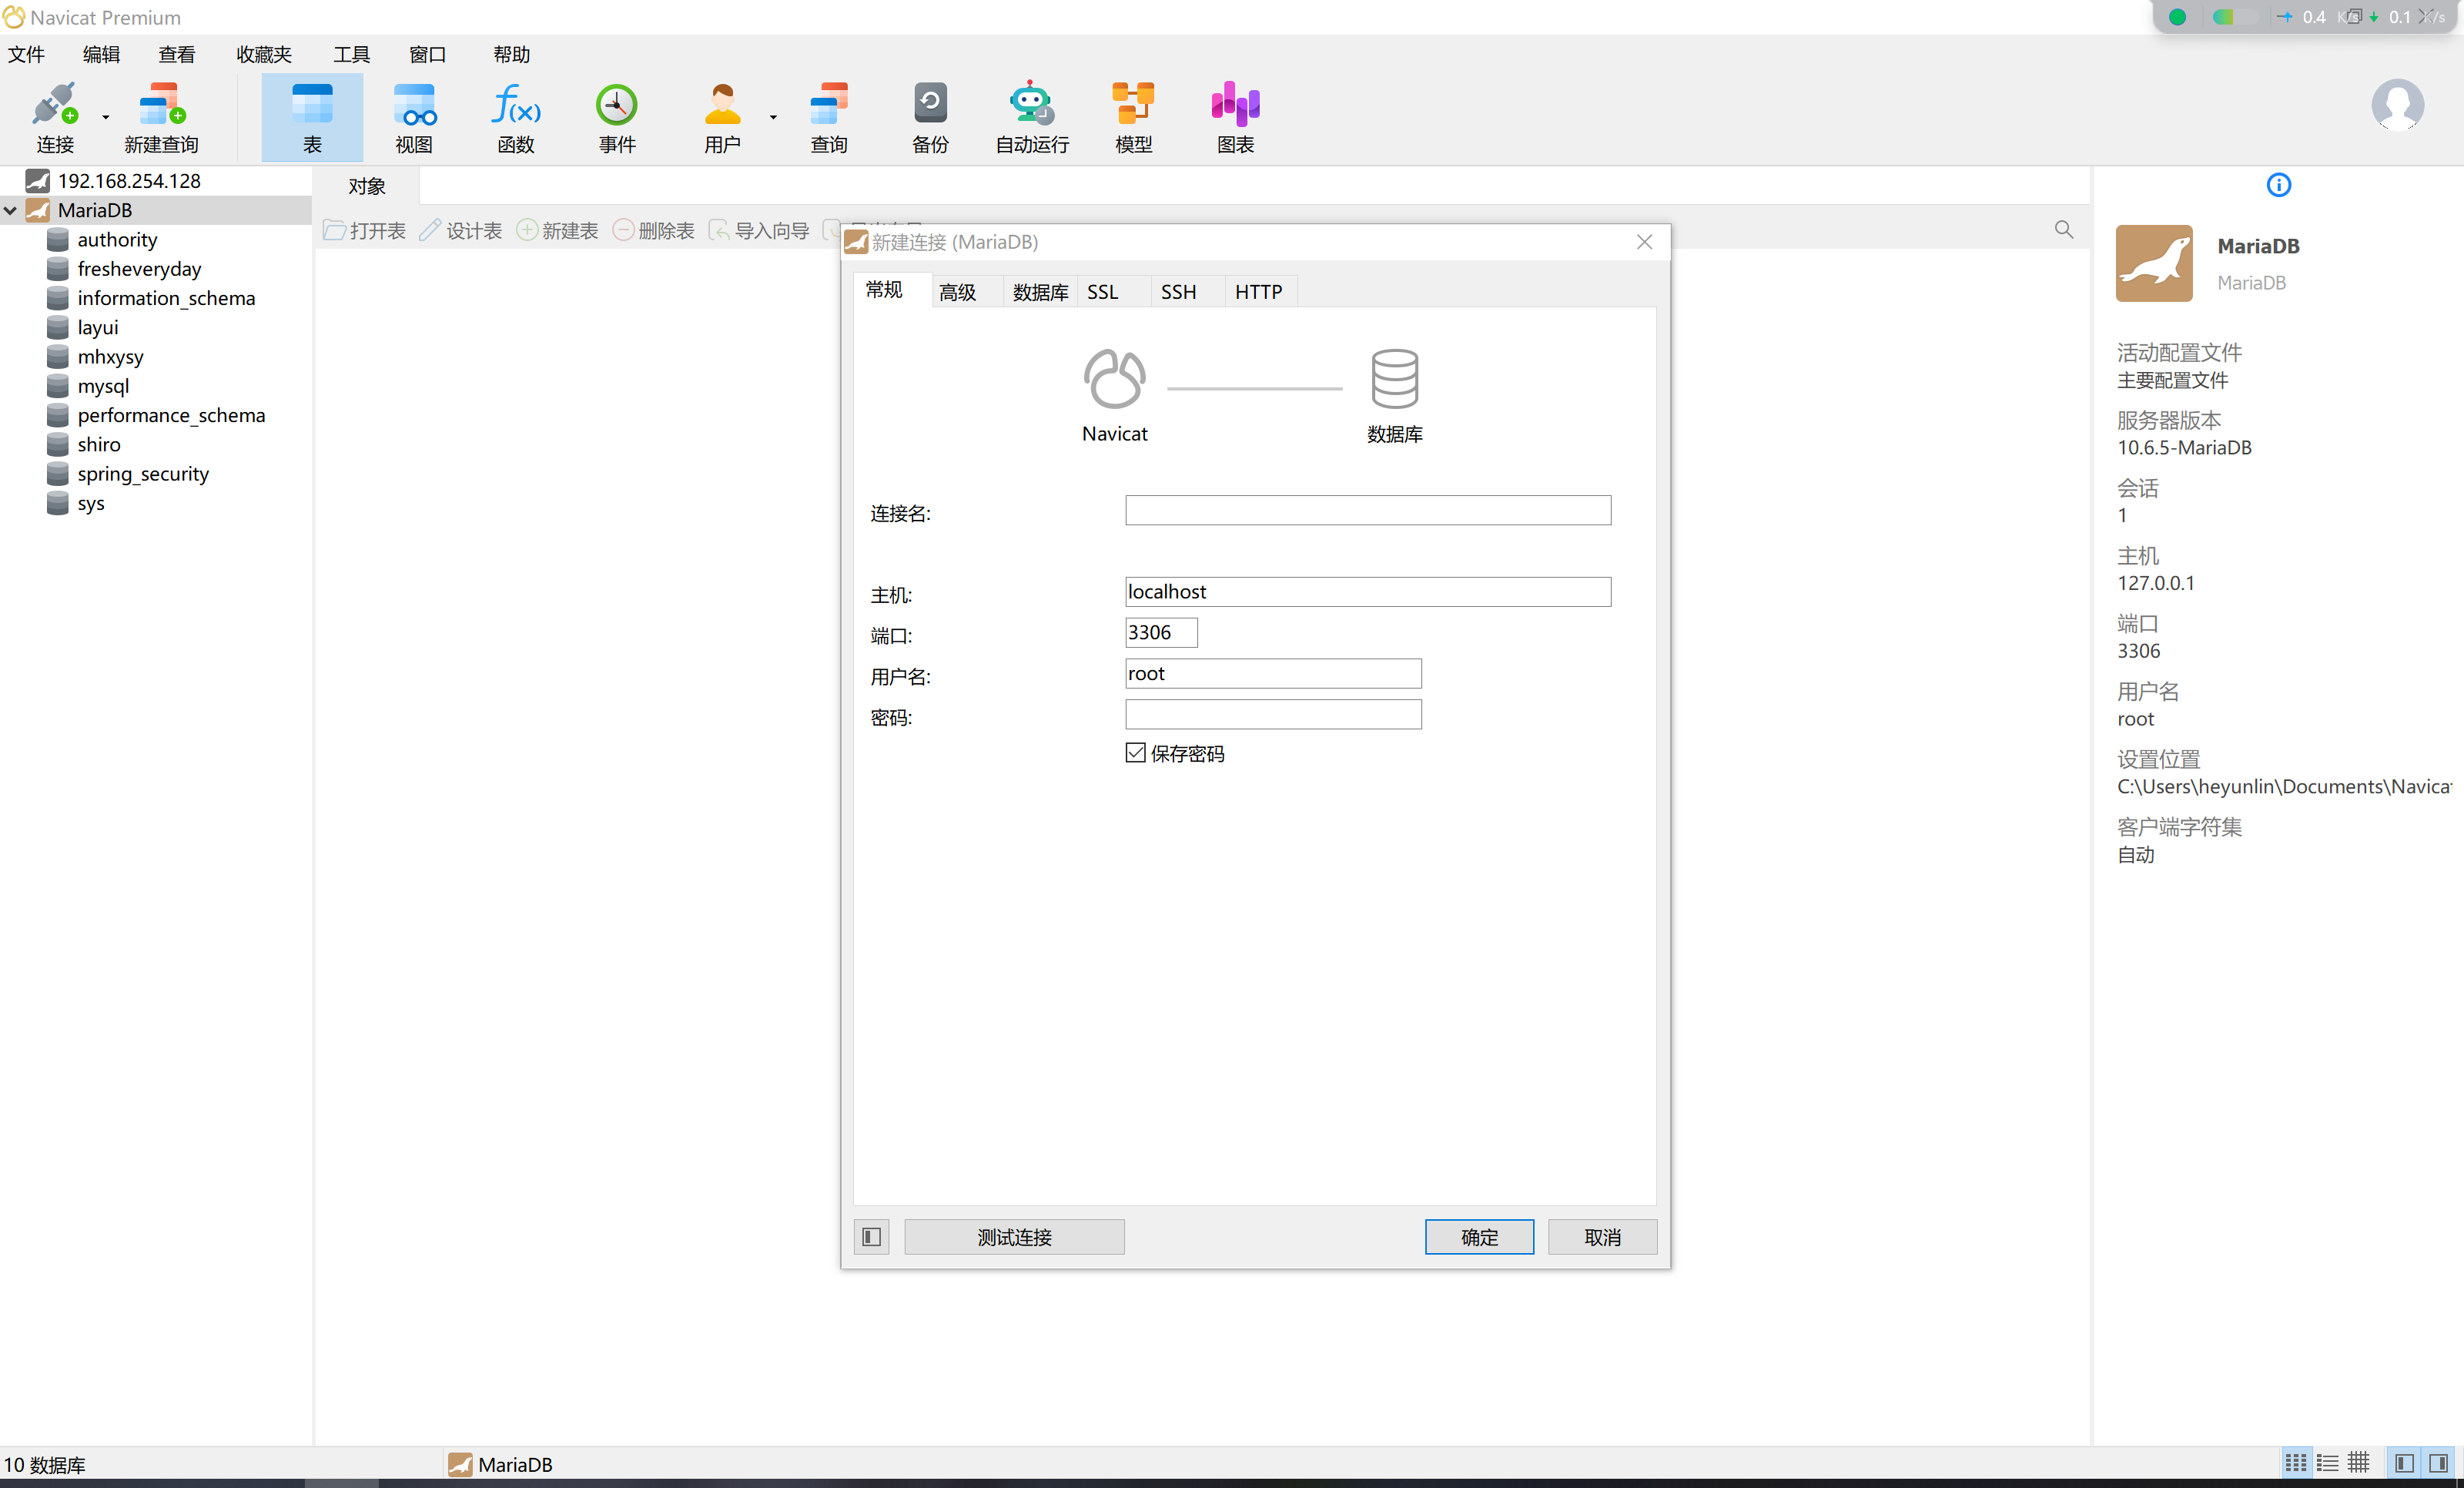Screen dimensions: 2464x1488
Task: Select the information_schema database
Action: click(x=166, y=298)
